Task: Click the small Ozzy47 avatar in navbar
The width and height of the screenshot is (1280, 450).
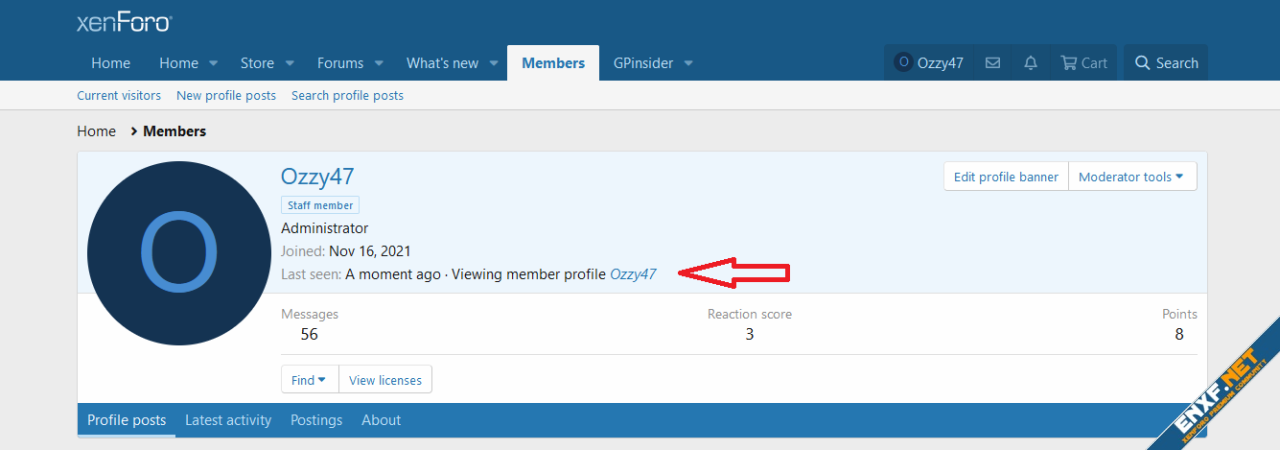Action: tap(903, 63)
